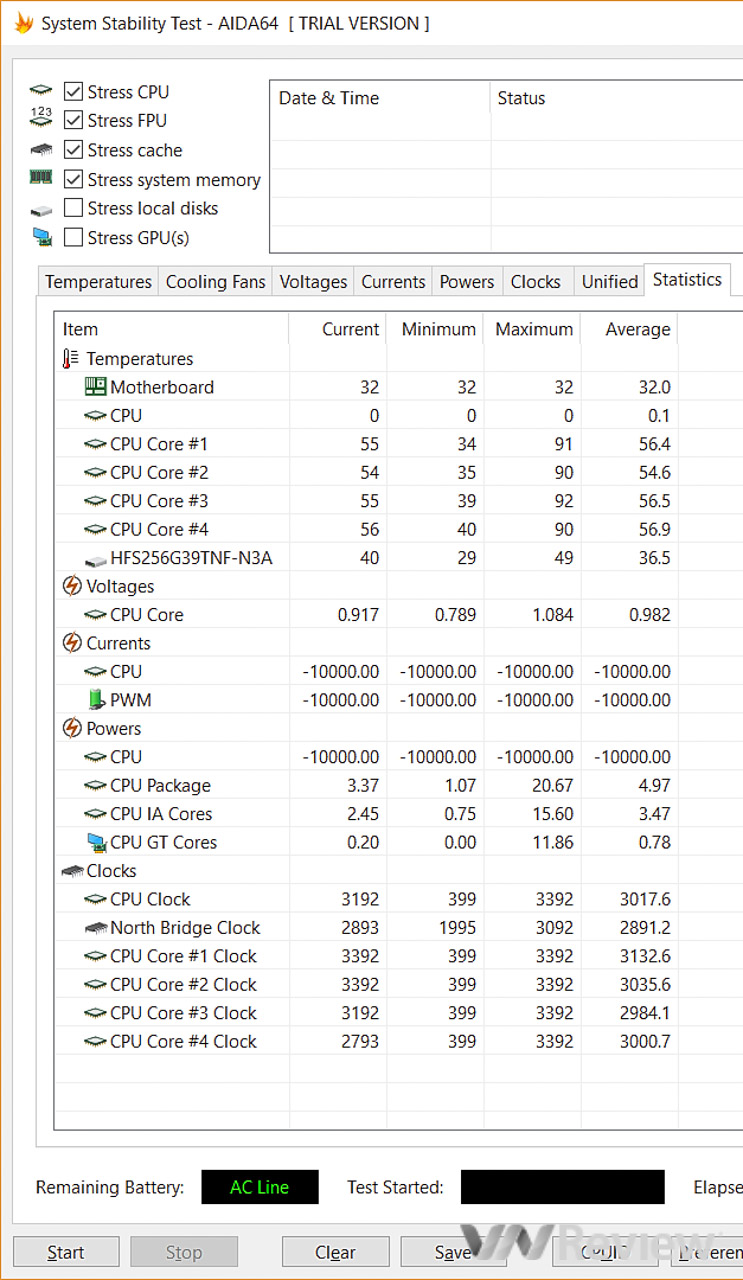Click the chip icon beside CPU Core #1 Clock
The width and height of the screenshot is (743, 1280).
tap(95, 956)
